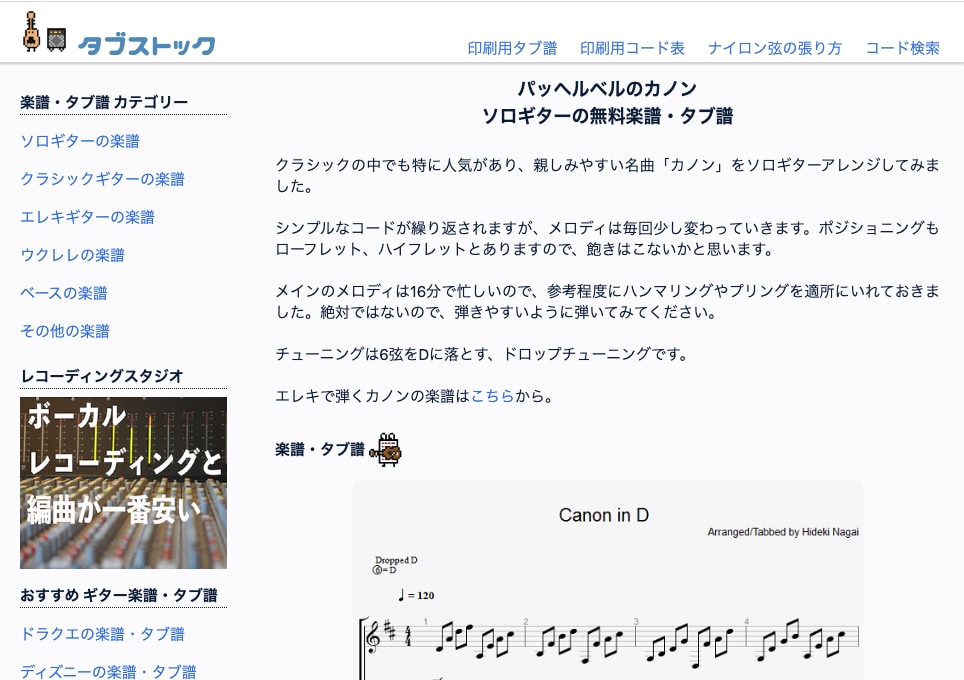
Task: Go to クラシックギターの楽譜 category
Action: 103,179
